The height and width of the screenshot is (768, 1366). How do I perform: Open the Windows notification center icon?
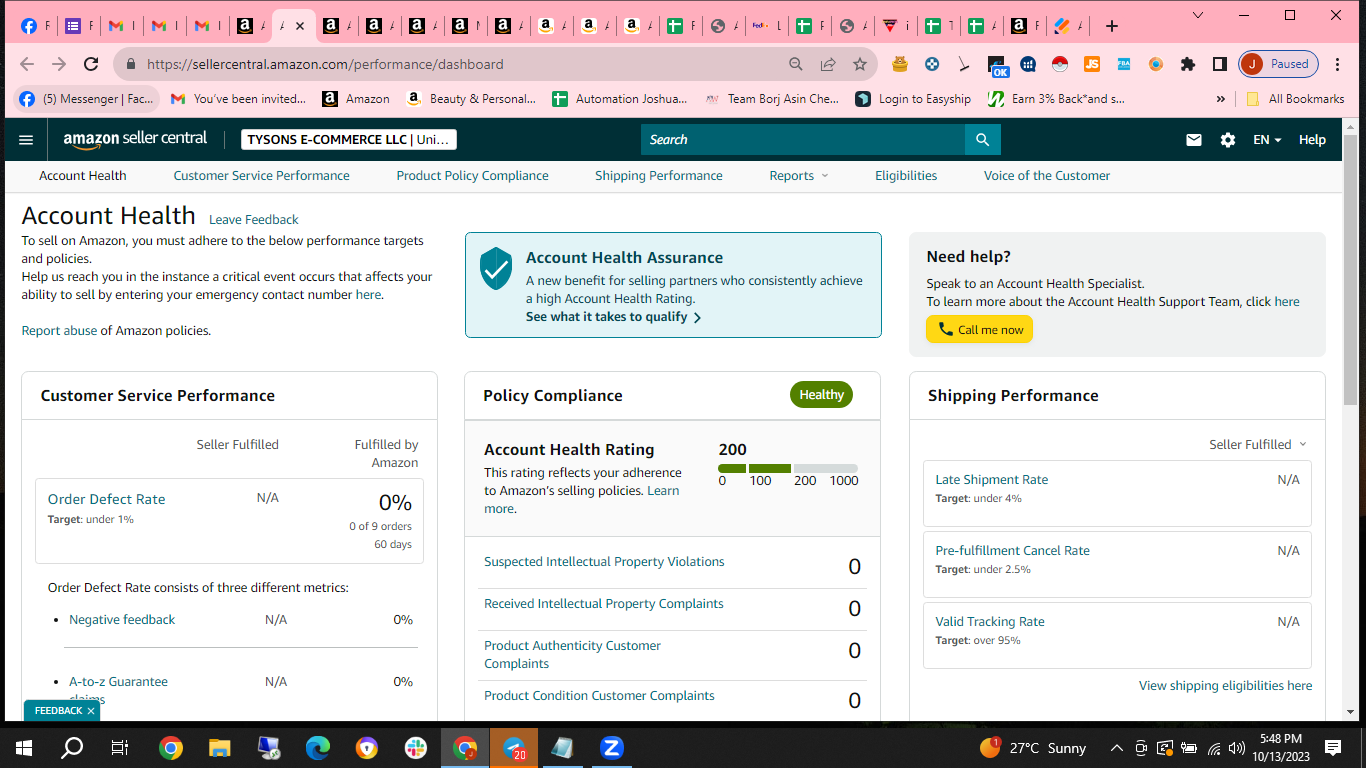pyautogui.click(x=1333, y=747)
